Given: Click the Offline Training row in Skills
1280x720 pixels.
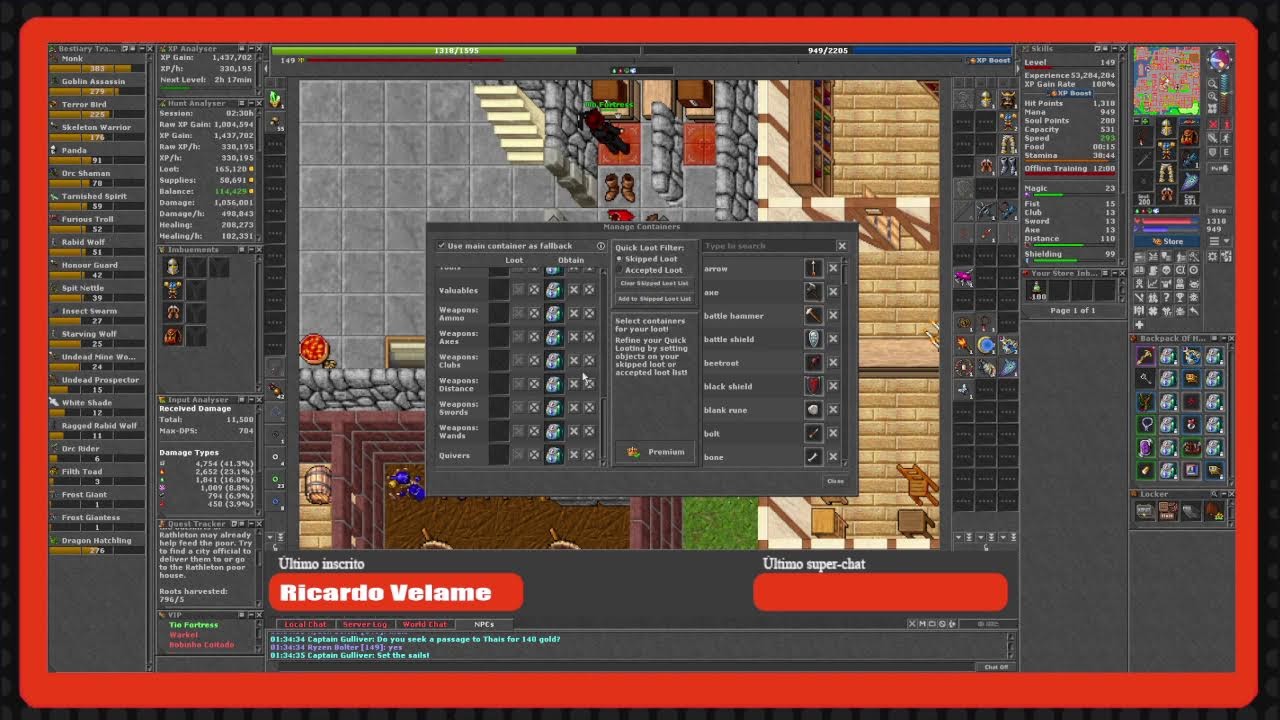Looking at the screenshot, I should (x=1069, y=168).
